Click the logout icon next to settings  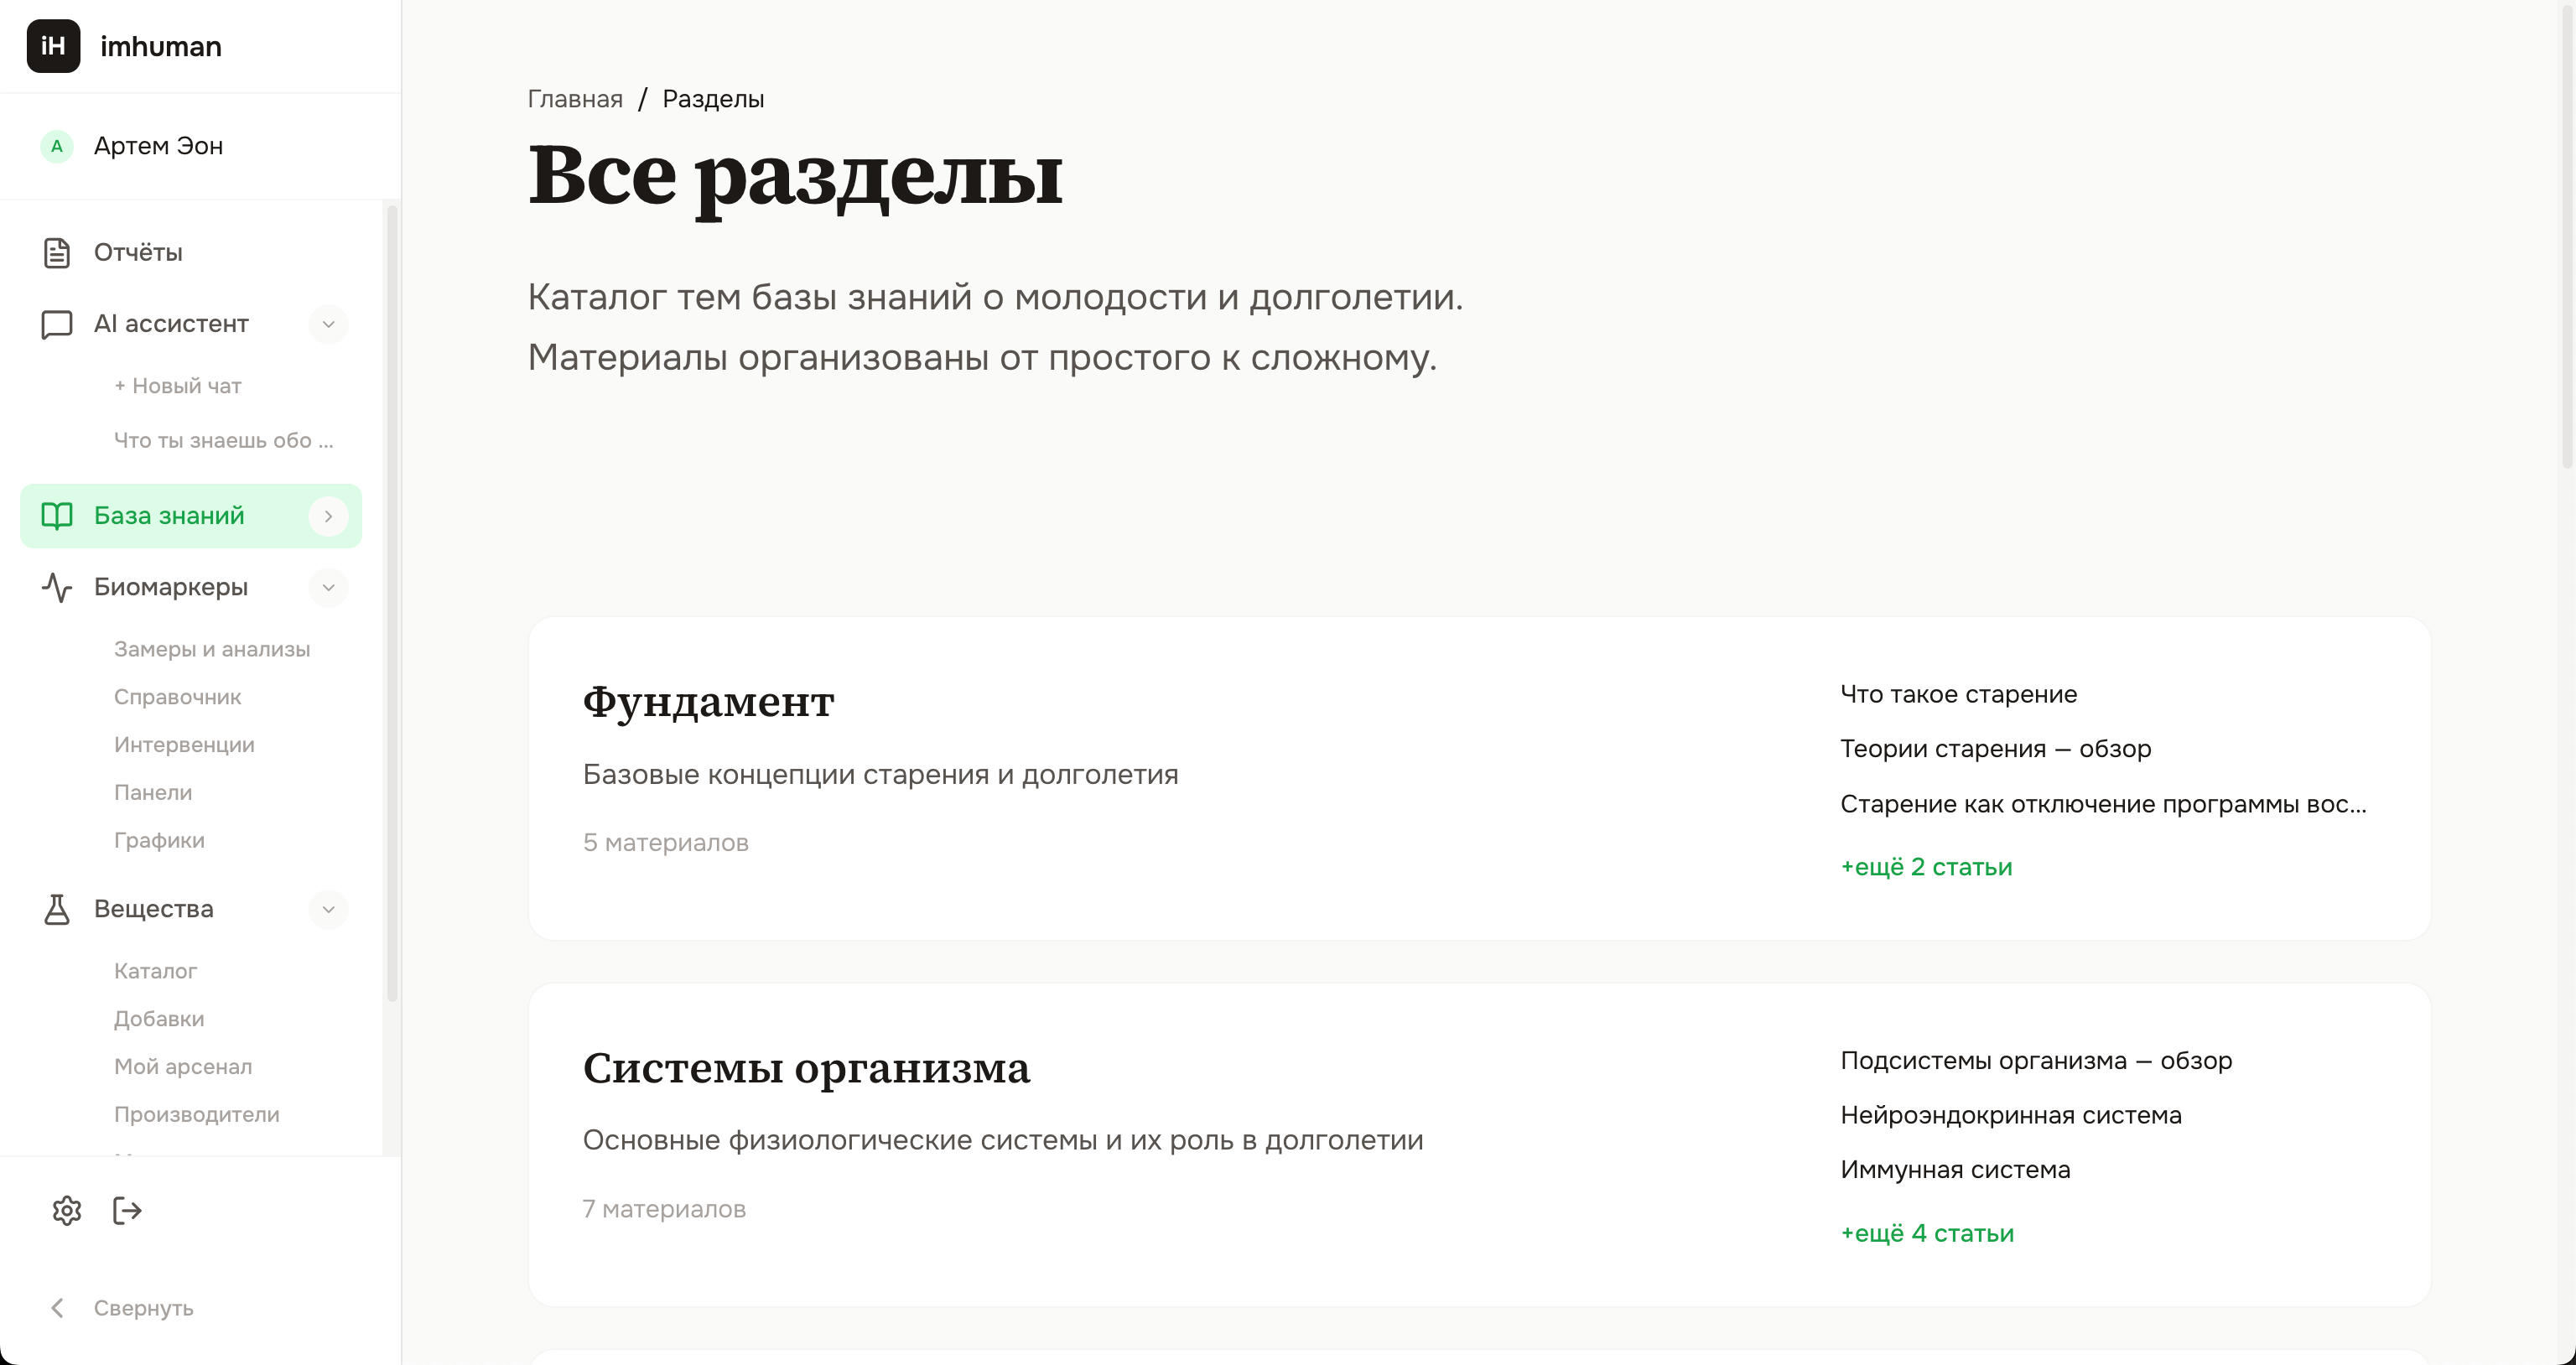coord(127,1210)
